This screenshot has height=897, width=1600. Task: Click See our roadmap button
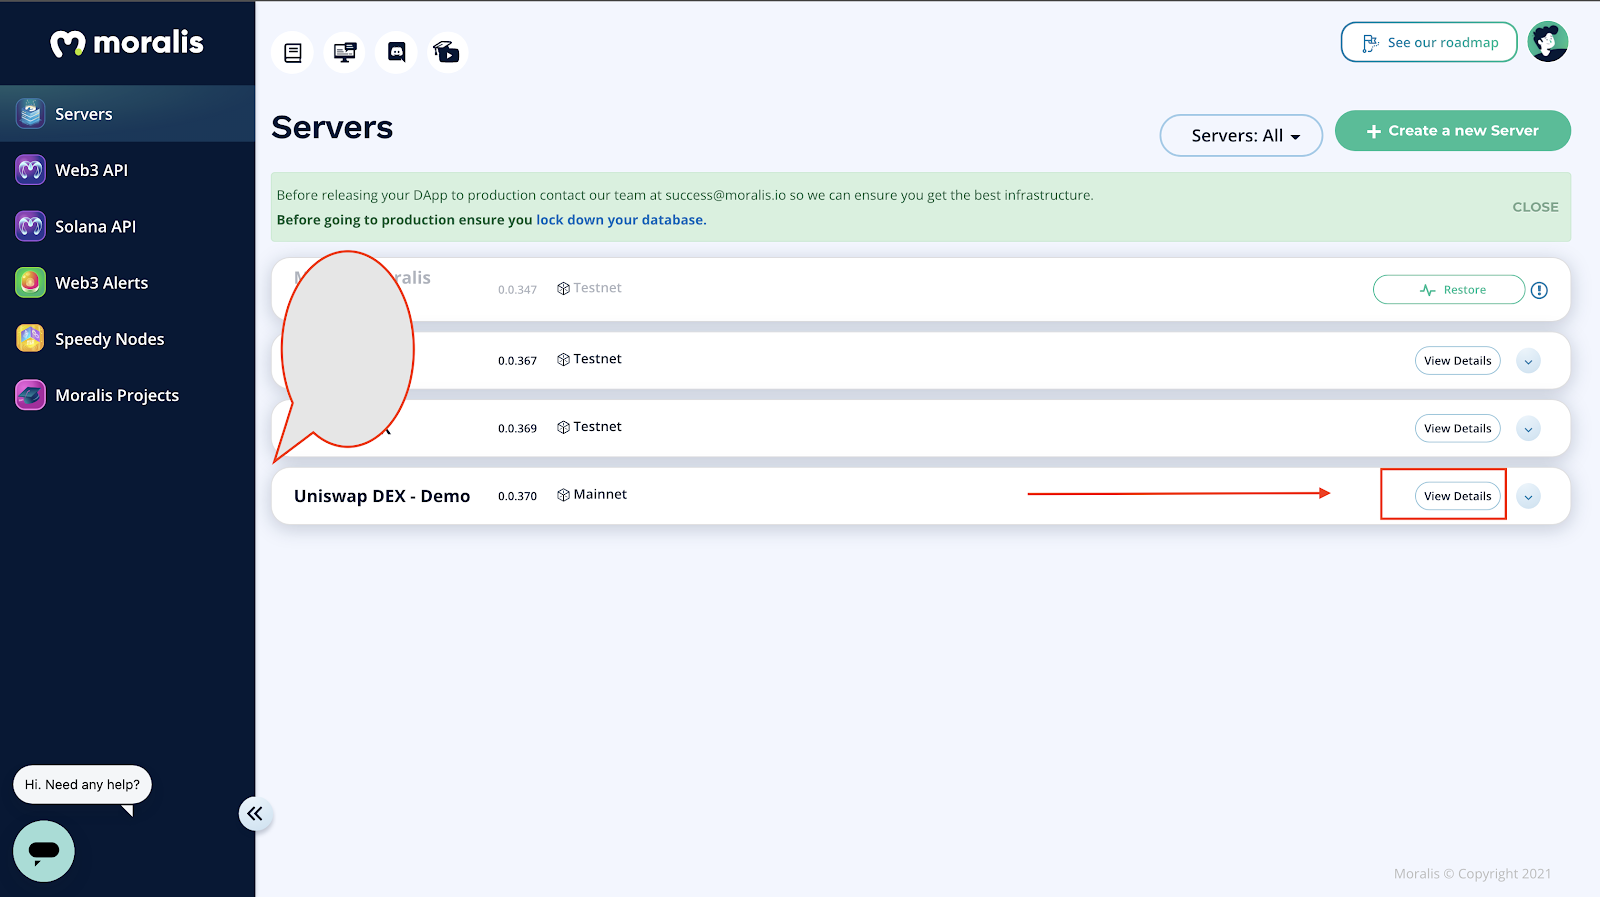click(1429, 42)
